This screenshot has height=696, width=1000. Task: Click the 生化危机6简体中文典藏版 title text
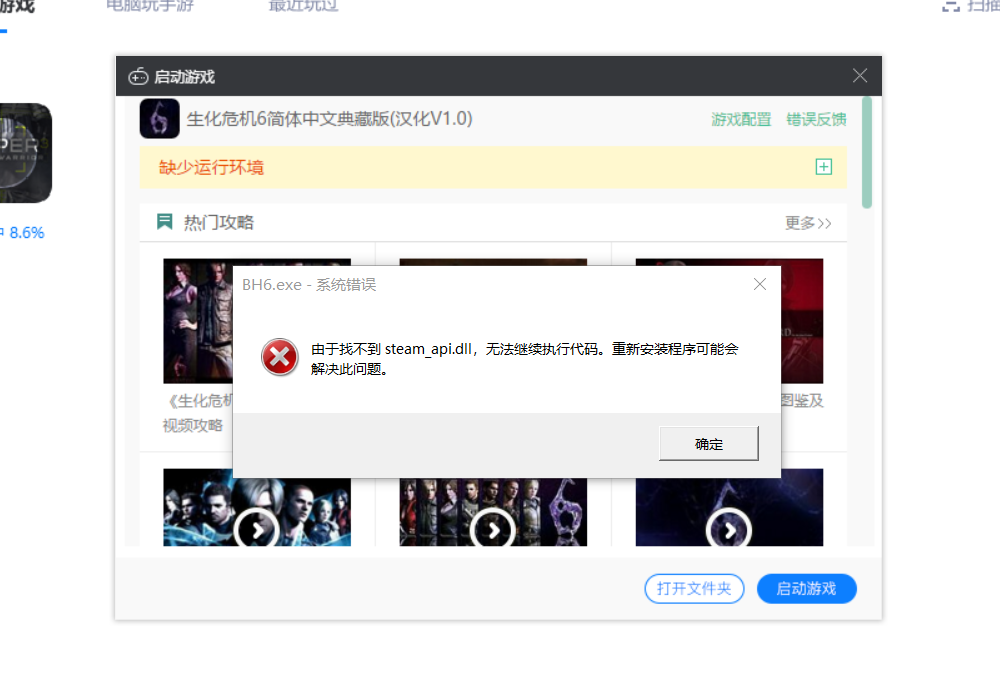[329, 119]
